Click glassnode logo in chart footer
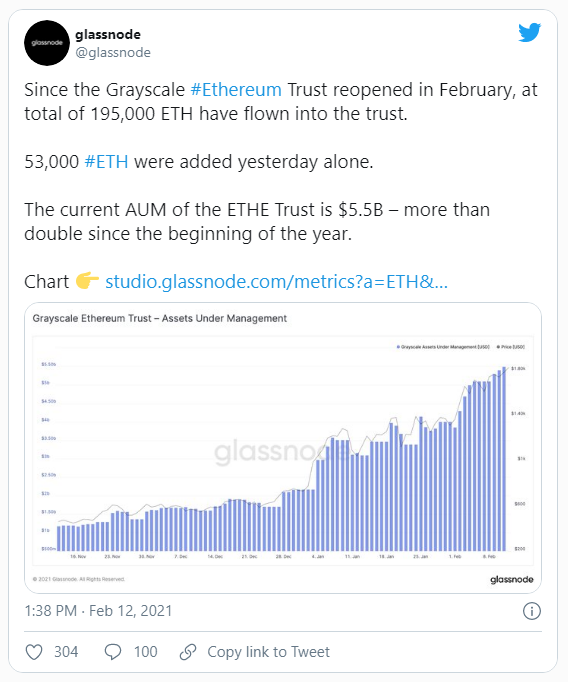The image size is (568, 682). [511, 579]
